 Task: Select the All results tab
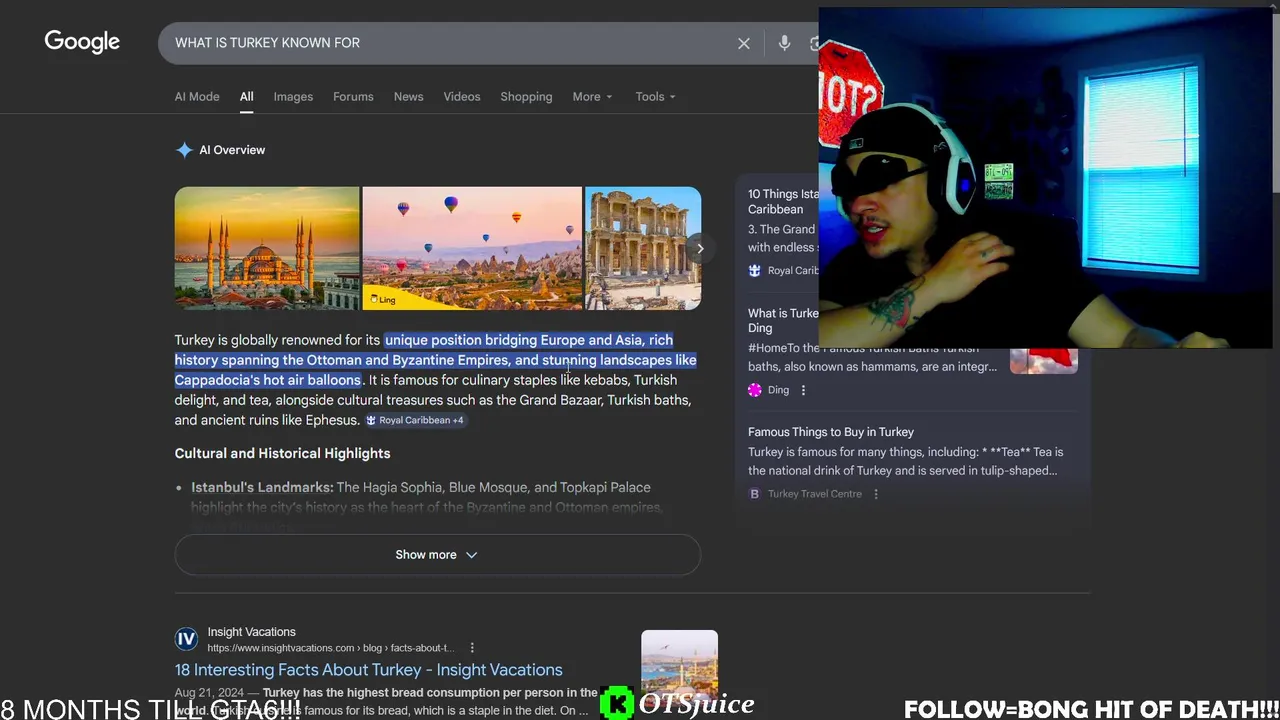pyautogui.click(x=246, y=97)
